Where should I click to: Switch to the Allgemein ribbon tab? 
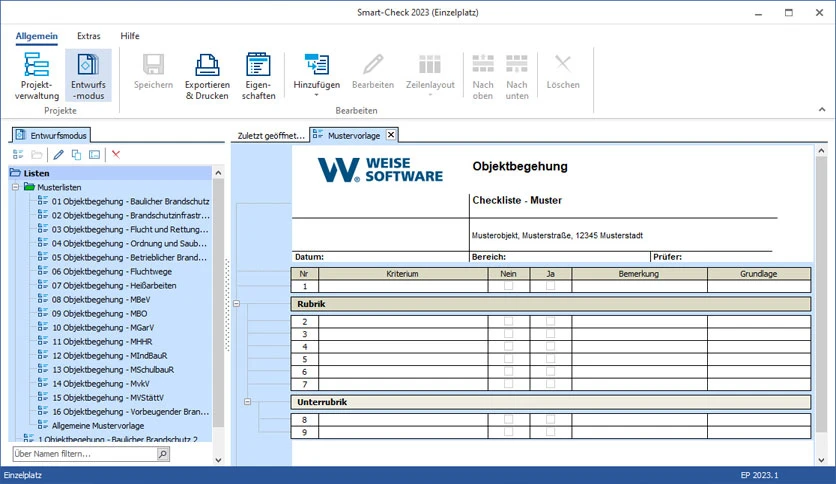pyautogui.click(x=37, y=36)
